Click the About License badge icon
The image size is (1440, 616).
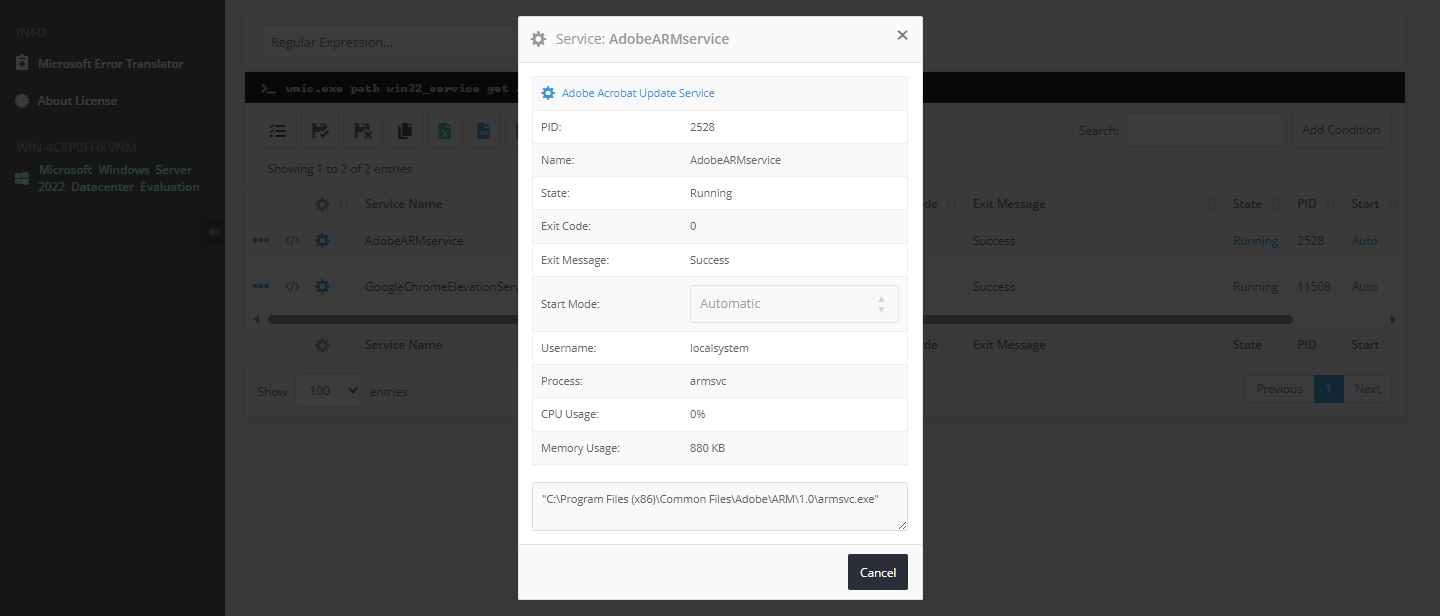click(22, 101)
